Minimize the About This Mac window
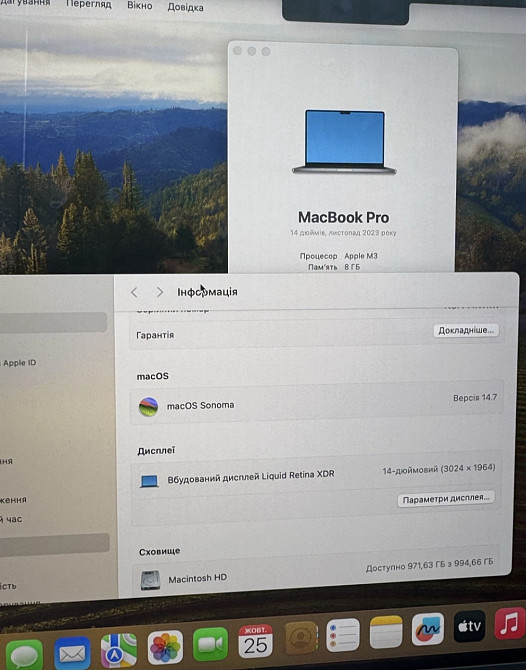 pos(252,51)
